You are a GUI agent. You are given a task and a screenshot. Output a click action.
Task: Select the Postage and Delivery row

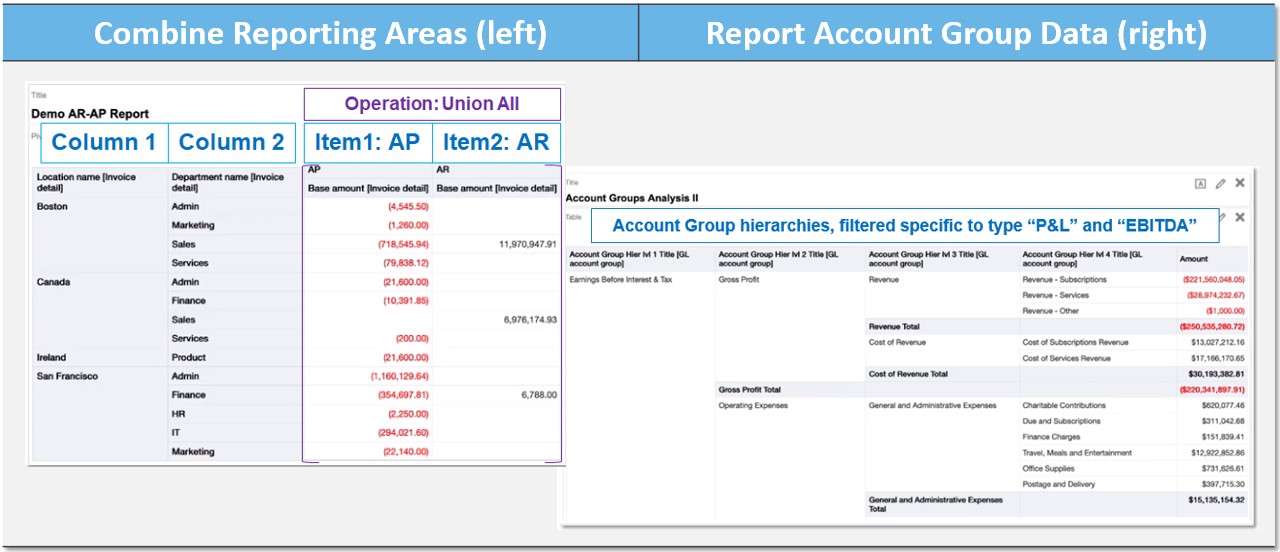pyautogui.click(x=1059, y=484)
